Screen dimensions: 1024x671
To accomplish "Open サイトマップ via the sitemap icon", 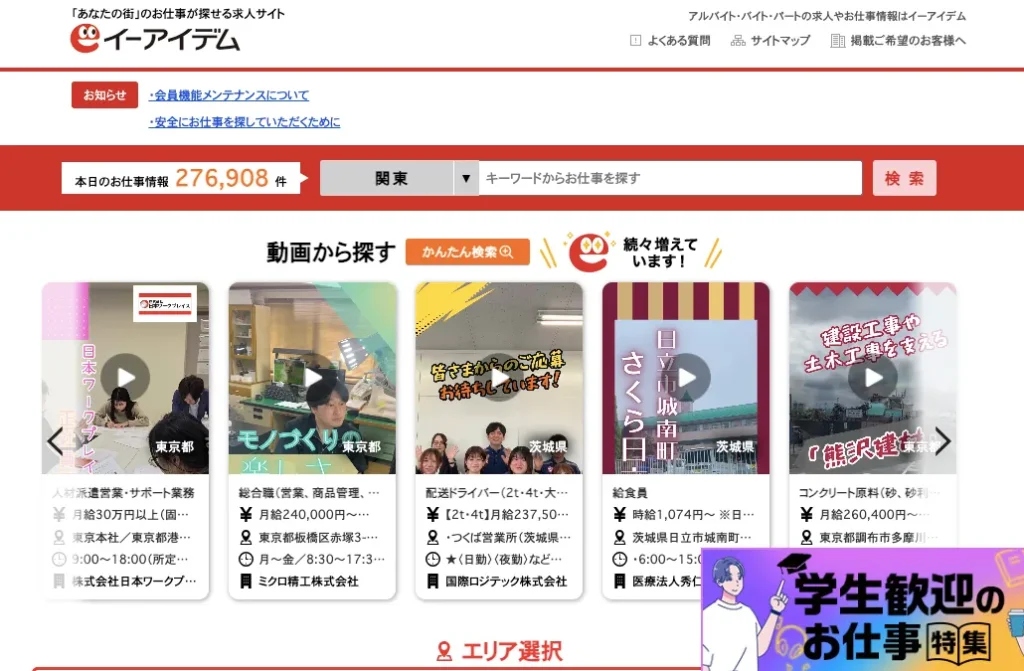I will click(x=736, y=41).
